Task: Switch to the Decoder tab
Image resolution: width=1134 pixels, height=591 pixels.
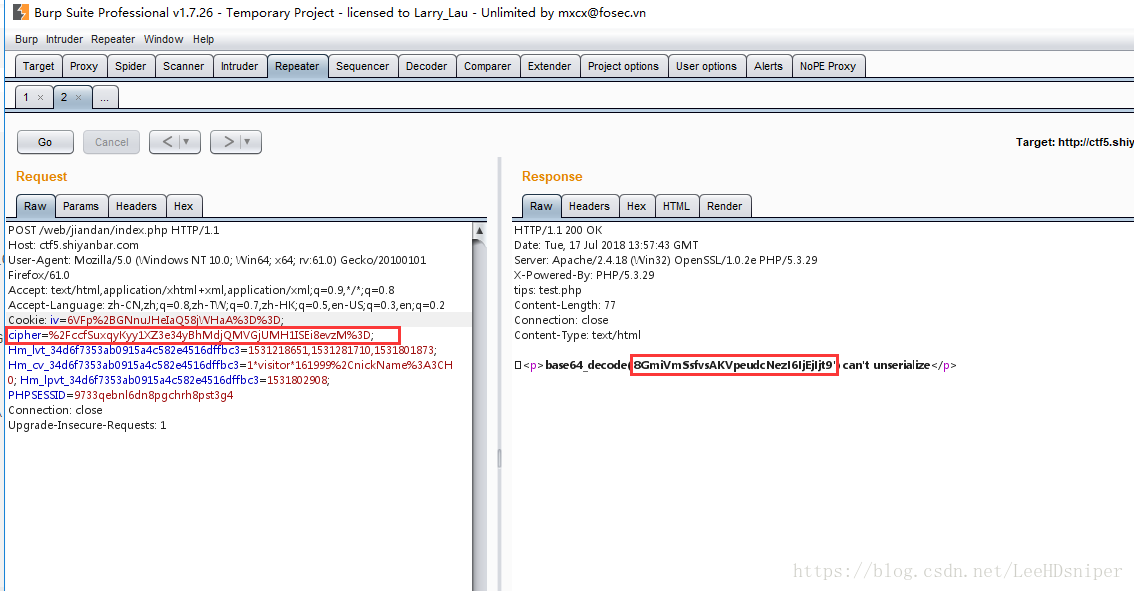Action: (427, 66)
